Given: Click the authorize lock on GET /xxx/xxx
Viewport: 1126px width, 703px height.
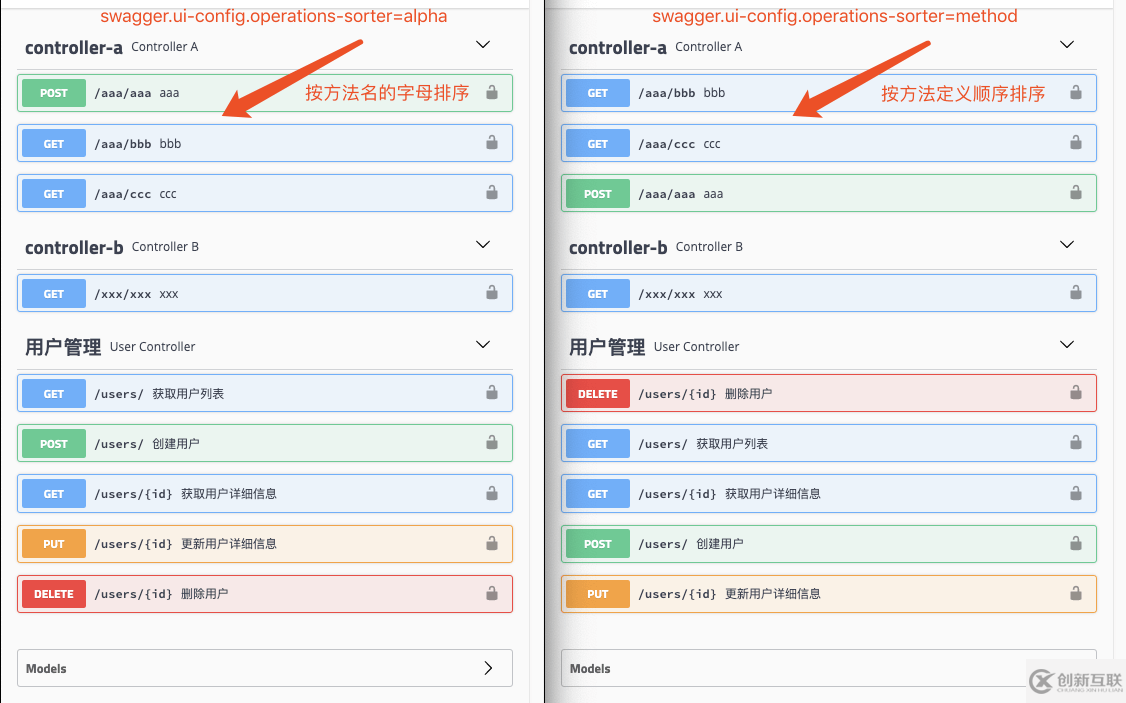Looking at the screenshot, I should click(x=491, y=292).
